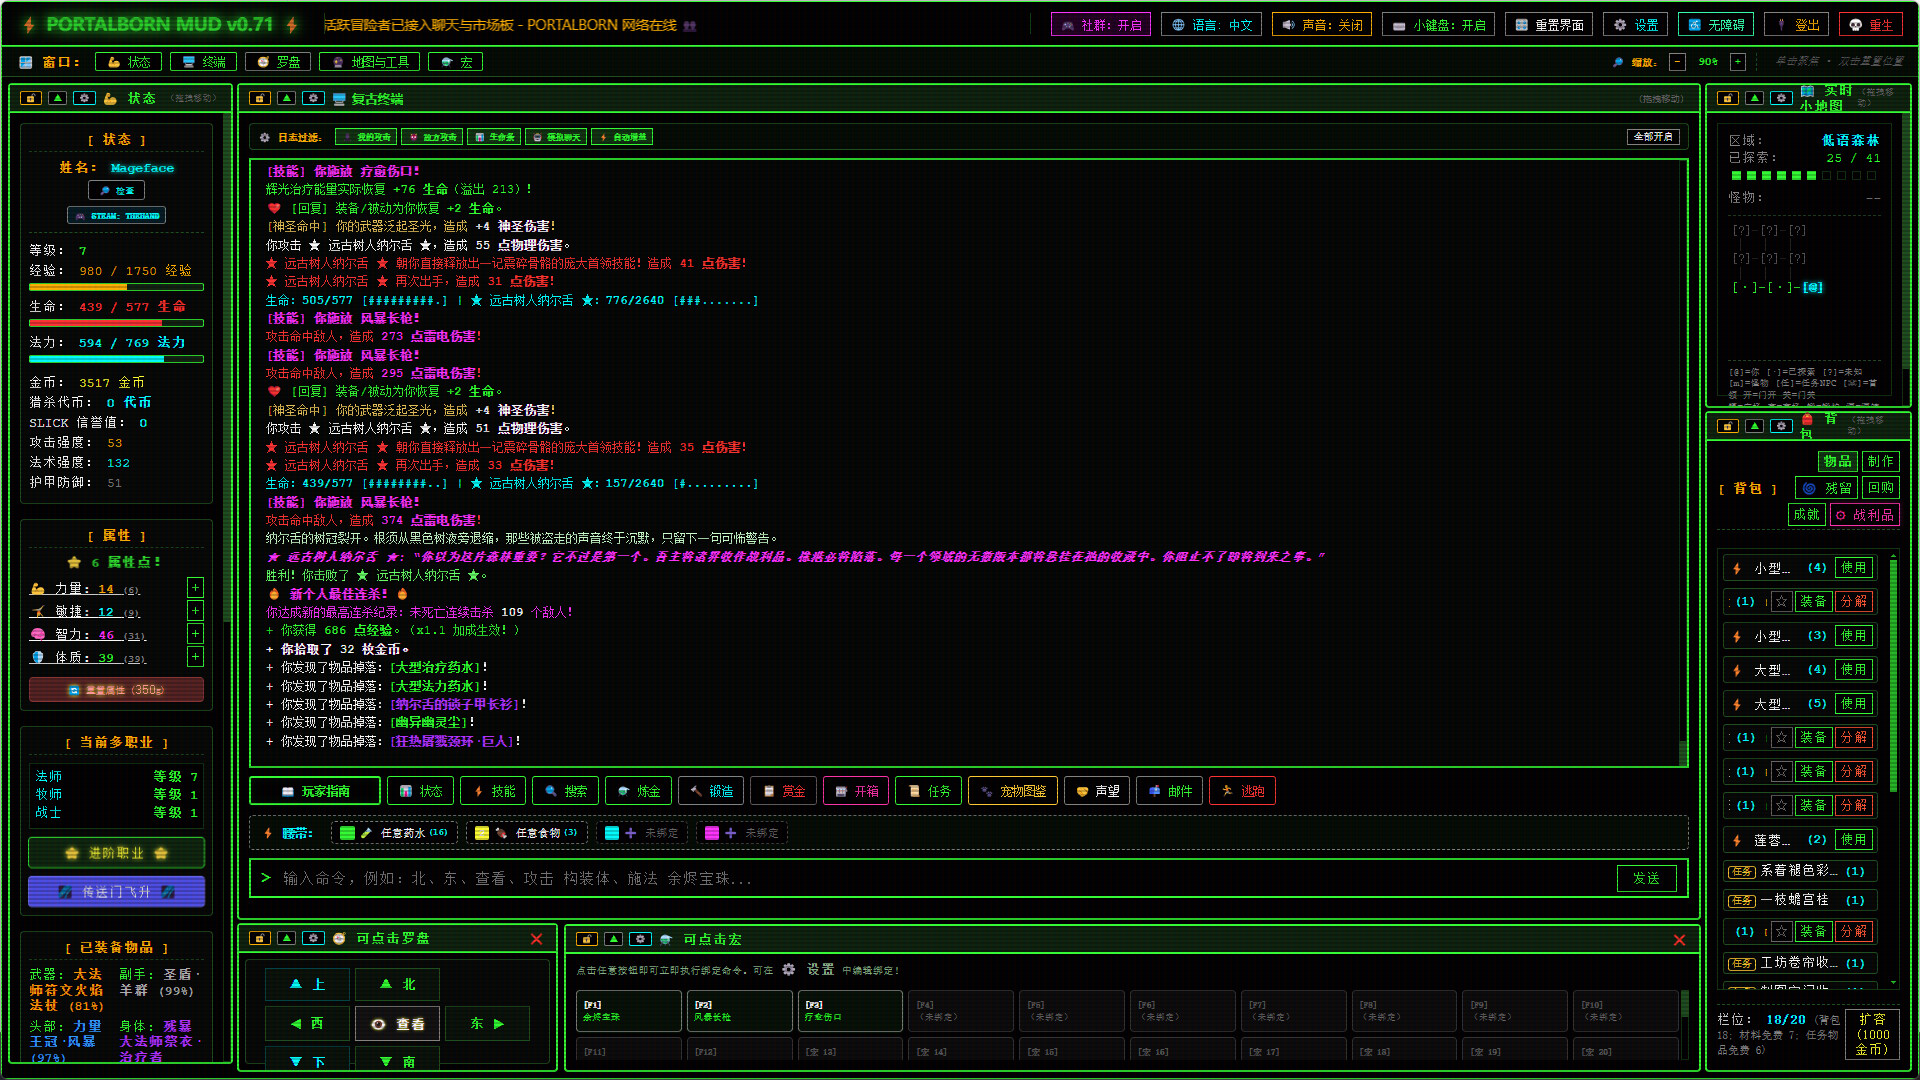Trigger the F2 风暴长枪 macro
1920x1080 pixels.
[739, 1011]
